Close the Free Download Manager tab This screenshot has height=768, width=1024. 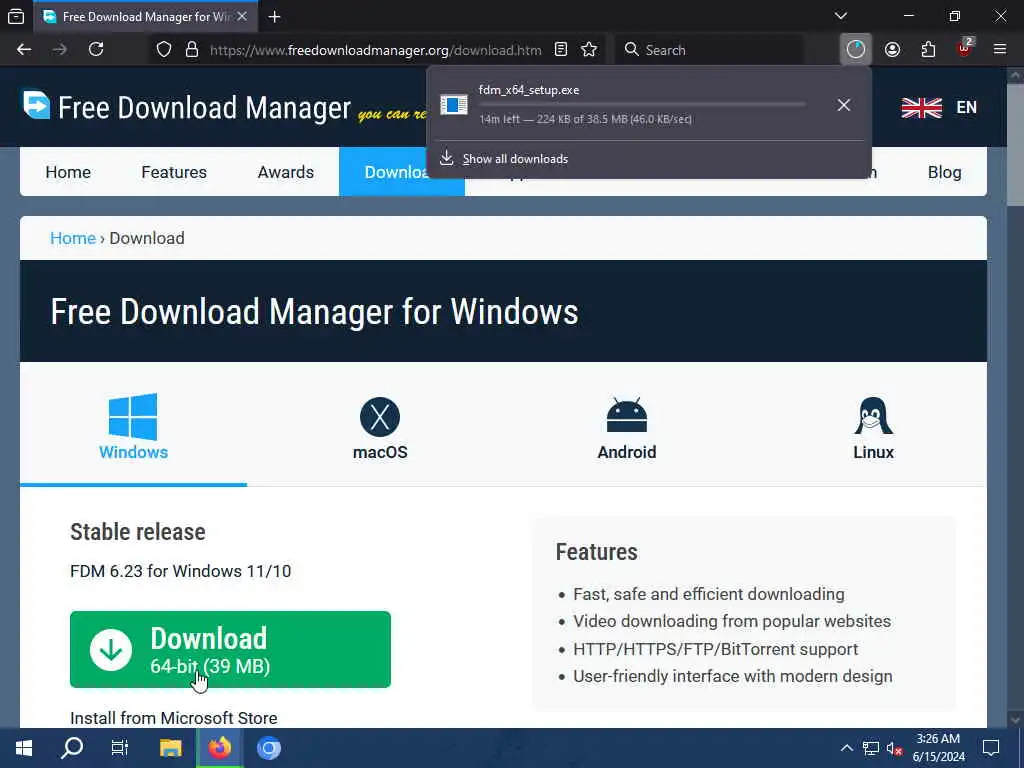pyautogui.click(x=242, y=16)
